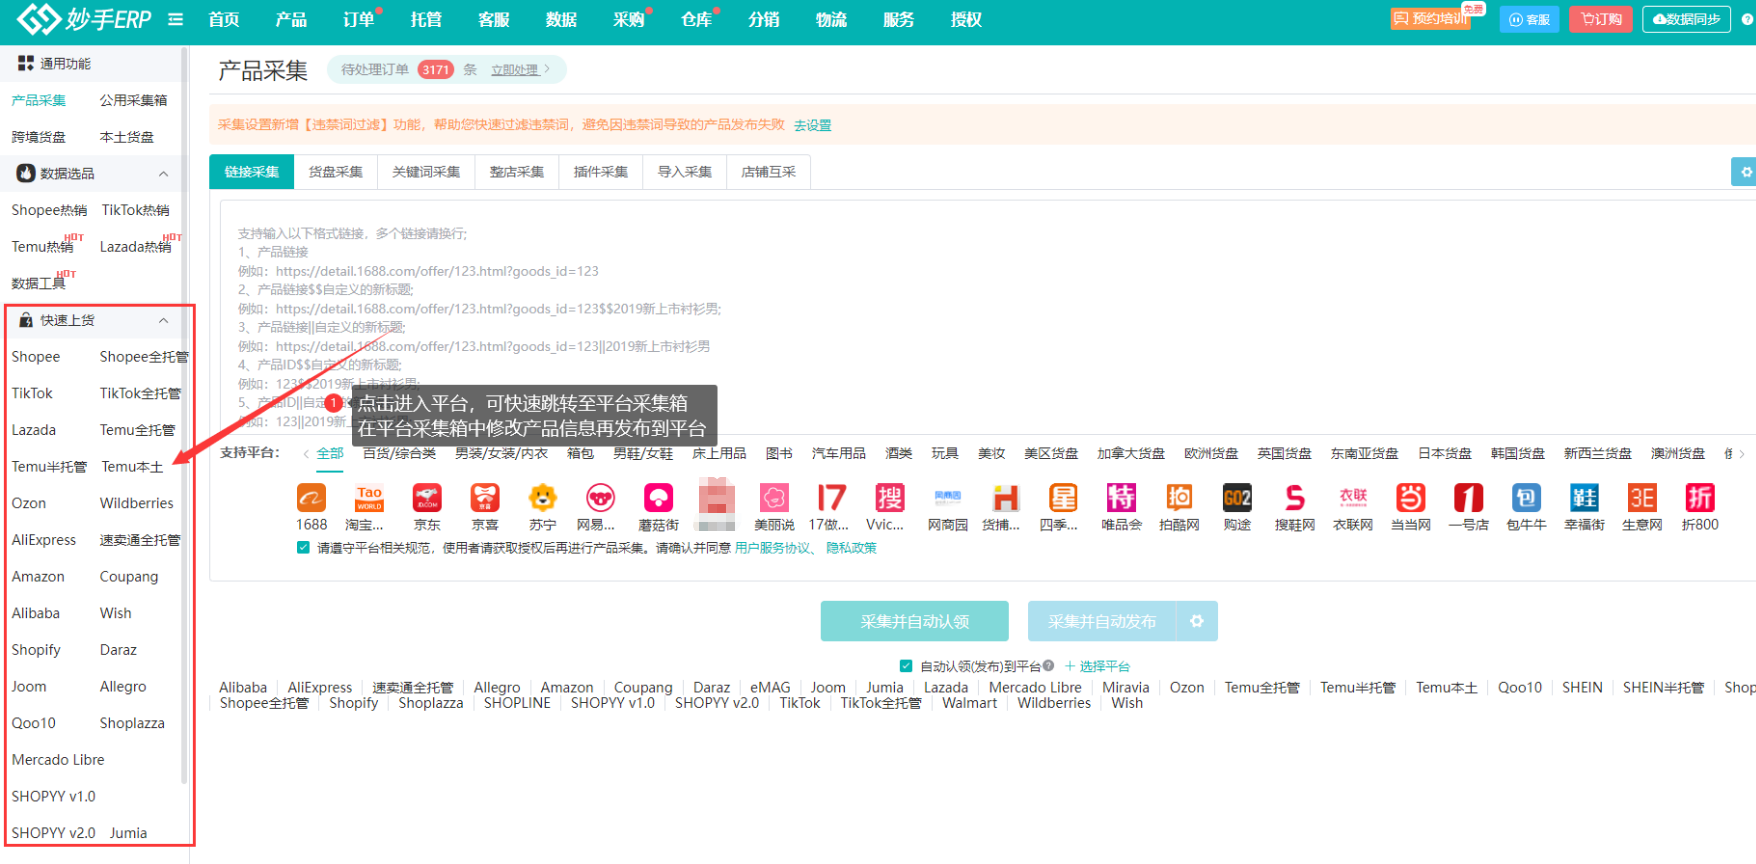The image size is (1756, 864).
Task: Select the 网商园 platform icon
Action: [x=947, y=497]
